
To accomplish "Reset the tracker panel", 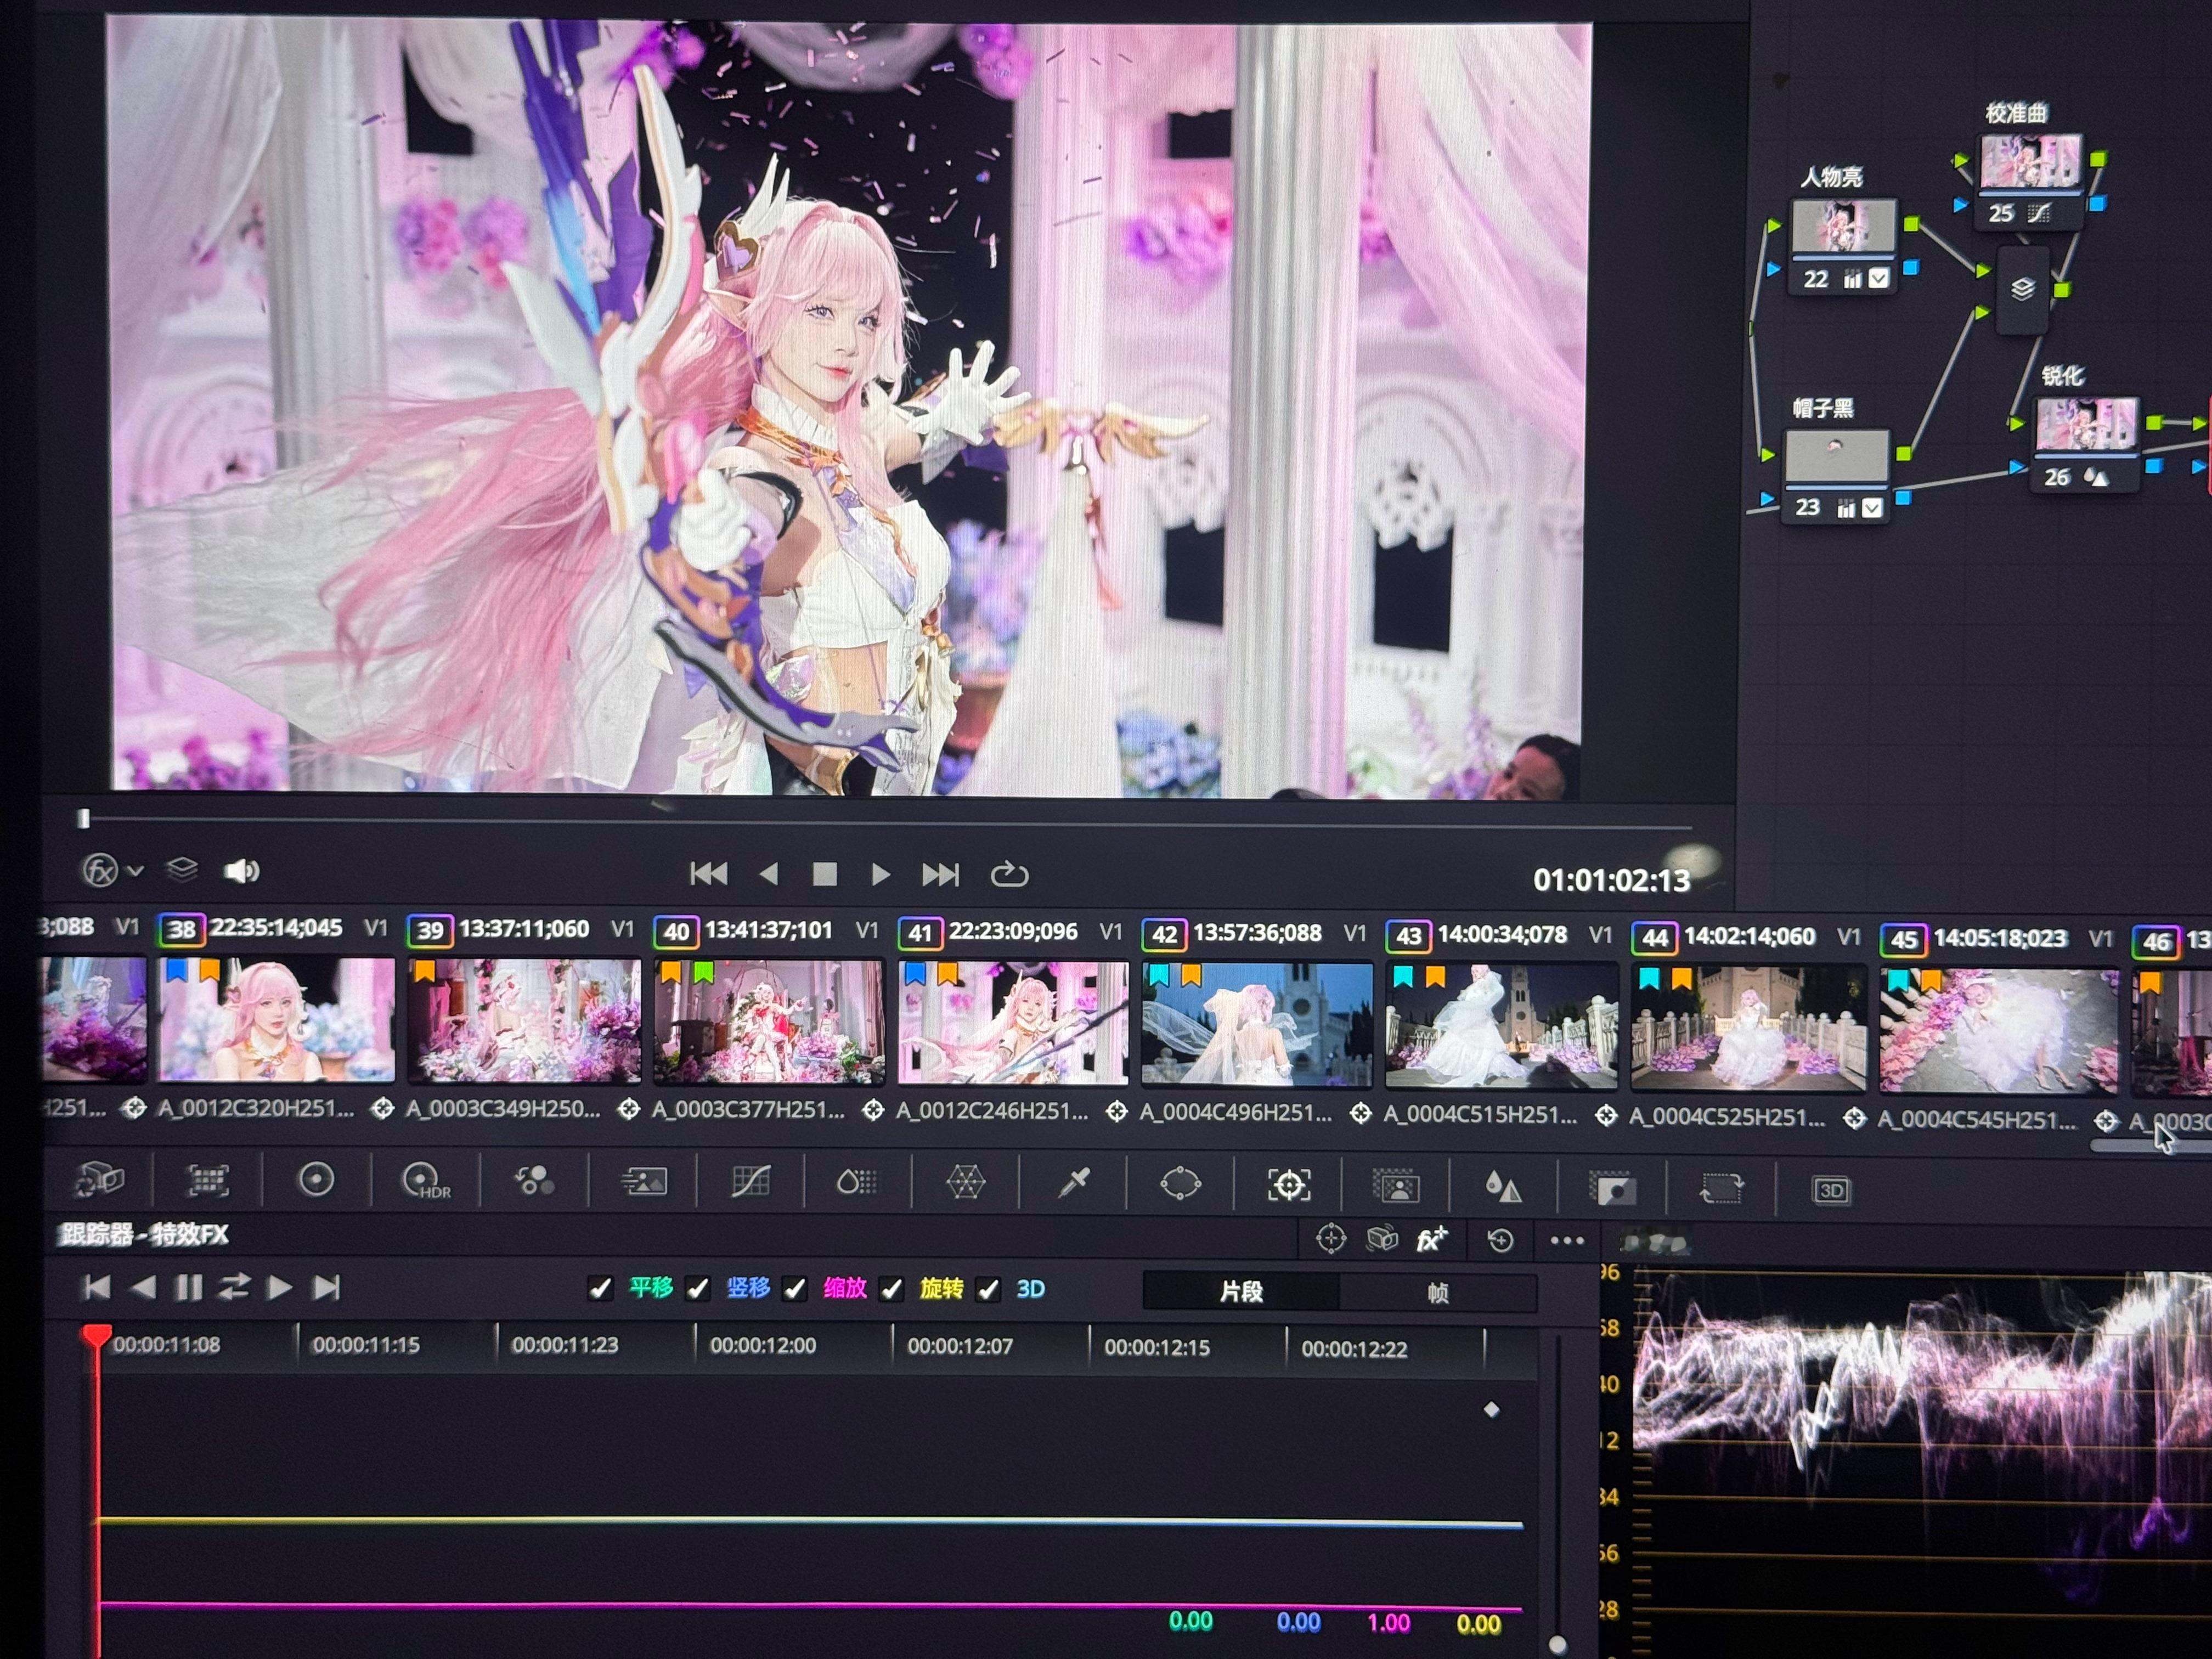I will (x=1500, y=1241).
